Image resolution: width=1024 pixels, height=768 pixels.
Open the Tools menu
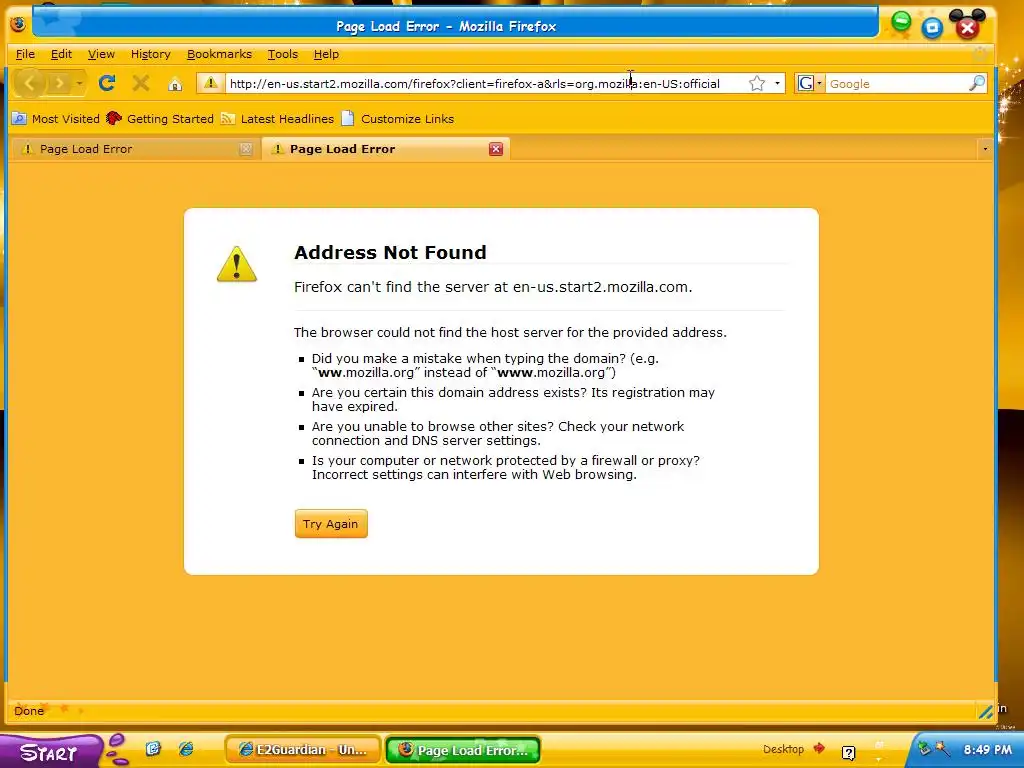tap(282, 54)
